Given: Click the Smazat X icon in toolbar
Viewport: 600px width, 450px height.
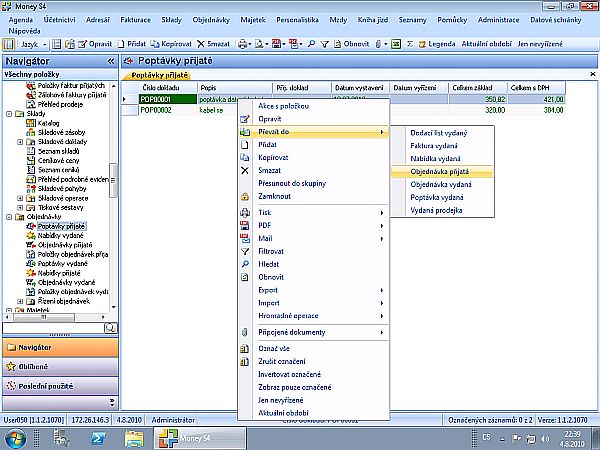Looking at the screenshot, I should [201, 44].
